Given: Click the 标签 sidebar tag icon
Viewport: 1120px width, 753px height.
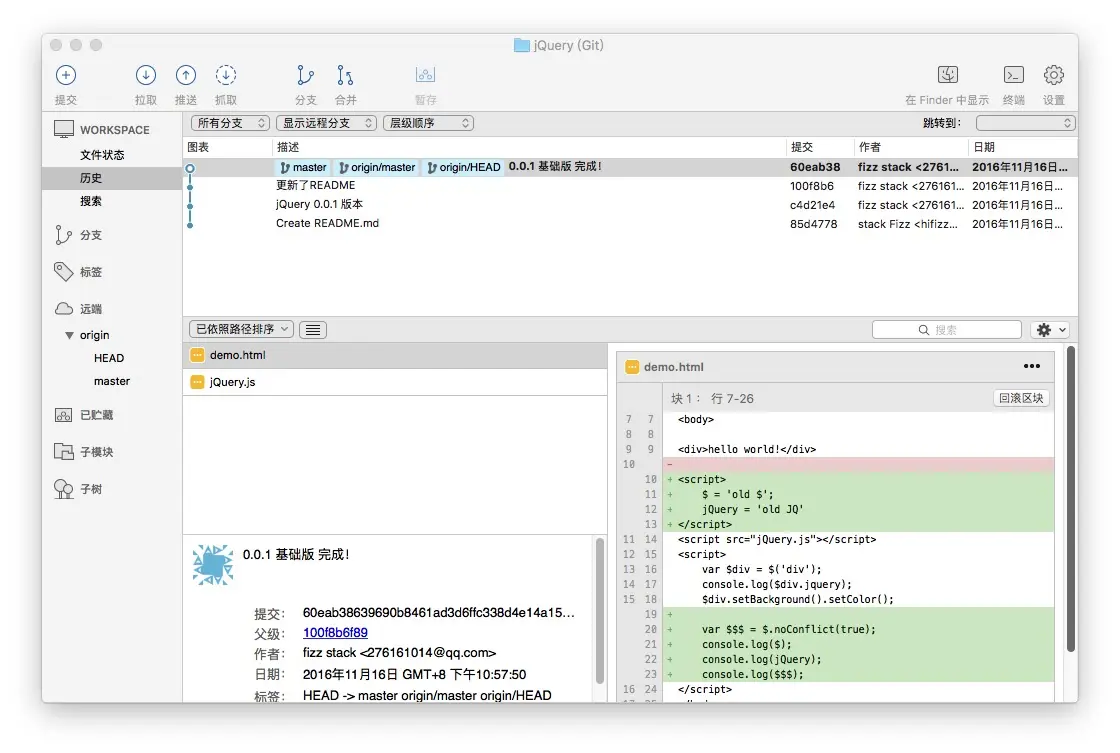Looking at the screenshot, I should tap(64, 271).
